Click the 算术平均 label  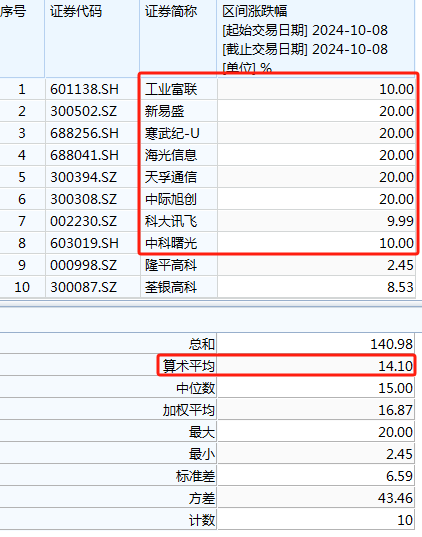click(x=189, y=366)
